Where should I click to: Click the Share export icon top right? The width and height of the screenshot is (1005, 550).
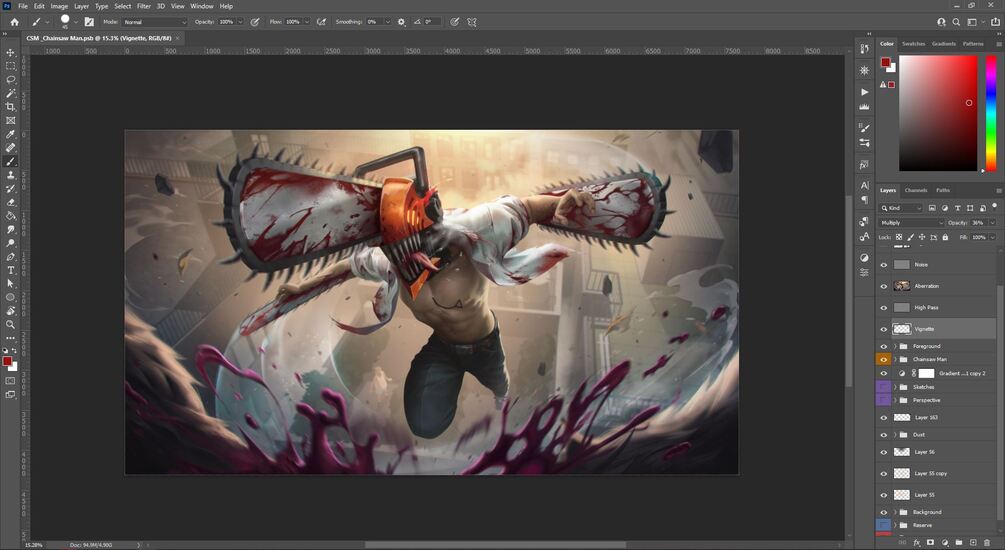(x=995, y=22)
